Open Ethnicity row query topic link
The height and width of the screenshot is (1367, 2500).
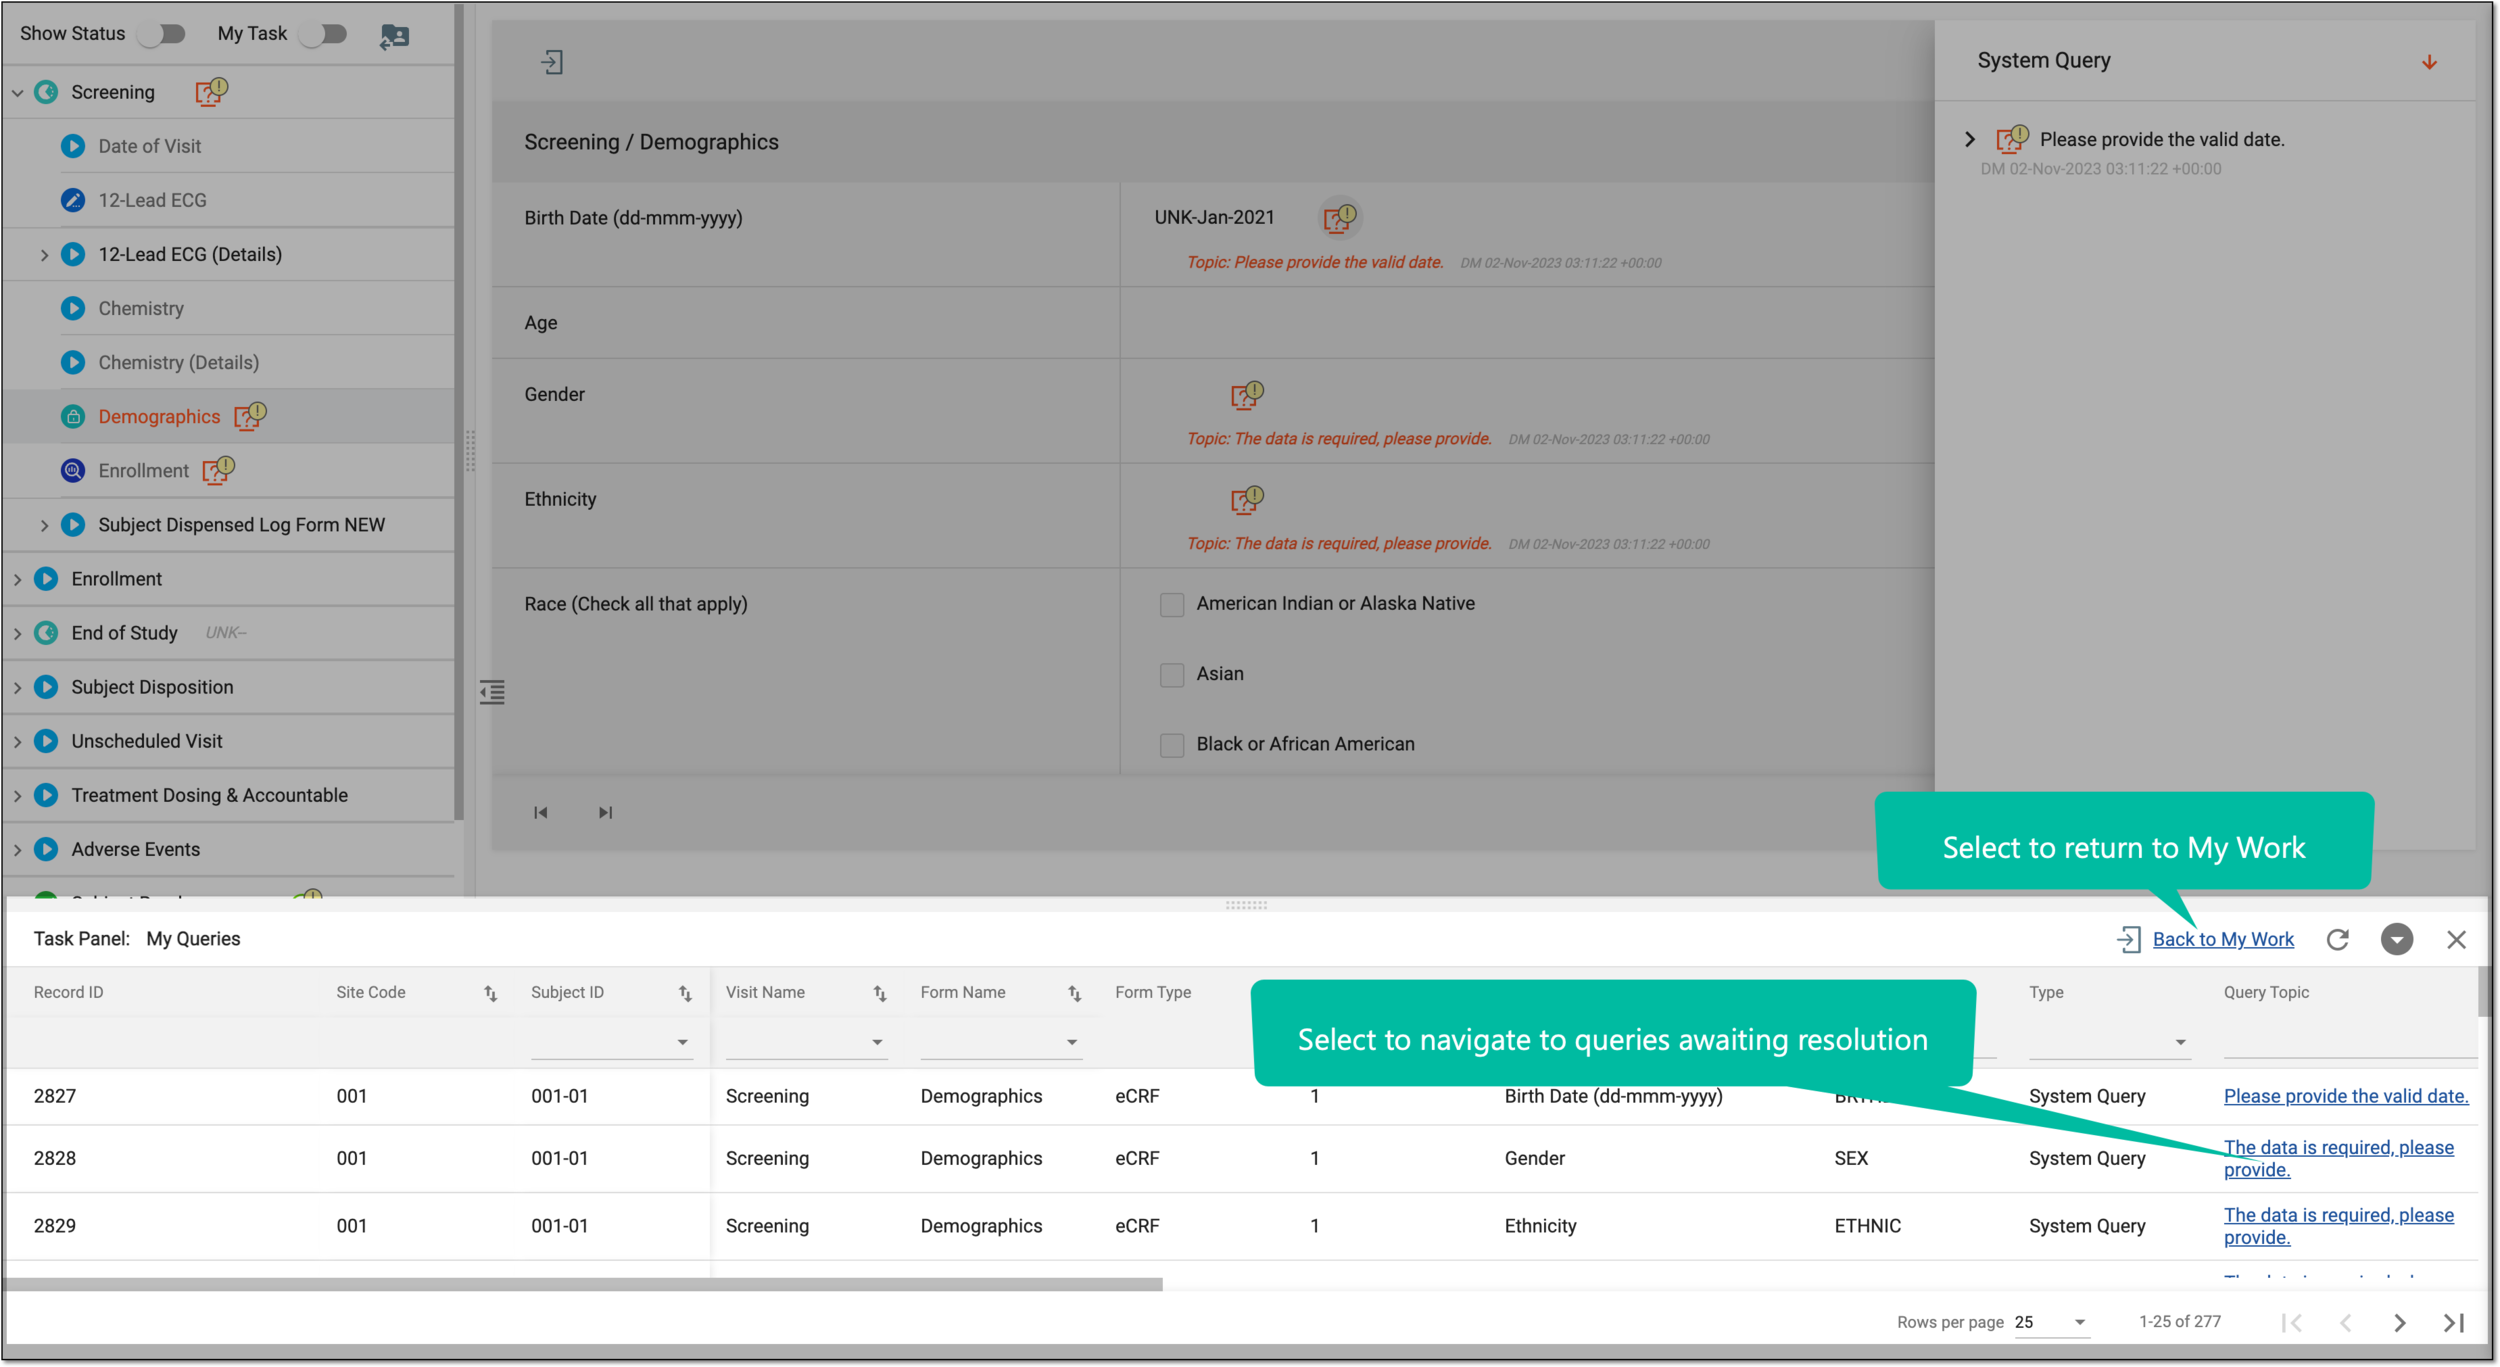coord(2338,1226)
